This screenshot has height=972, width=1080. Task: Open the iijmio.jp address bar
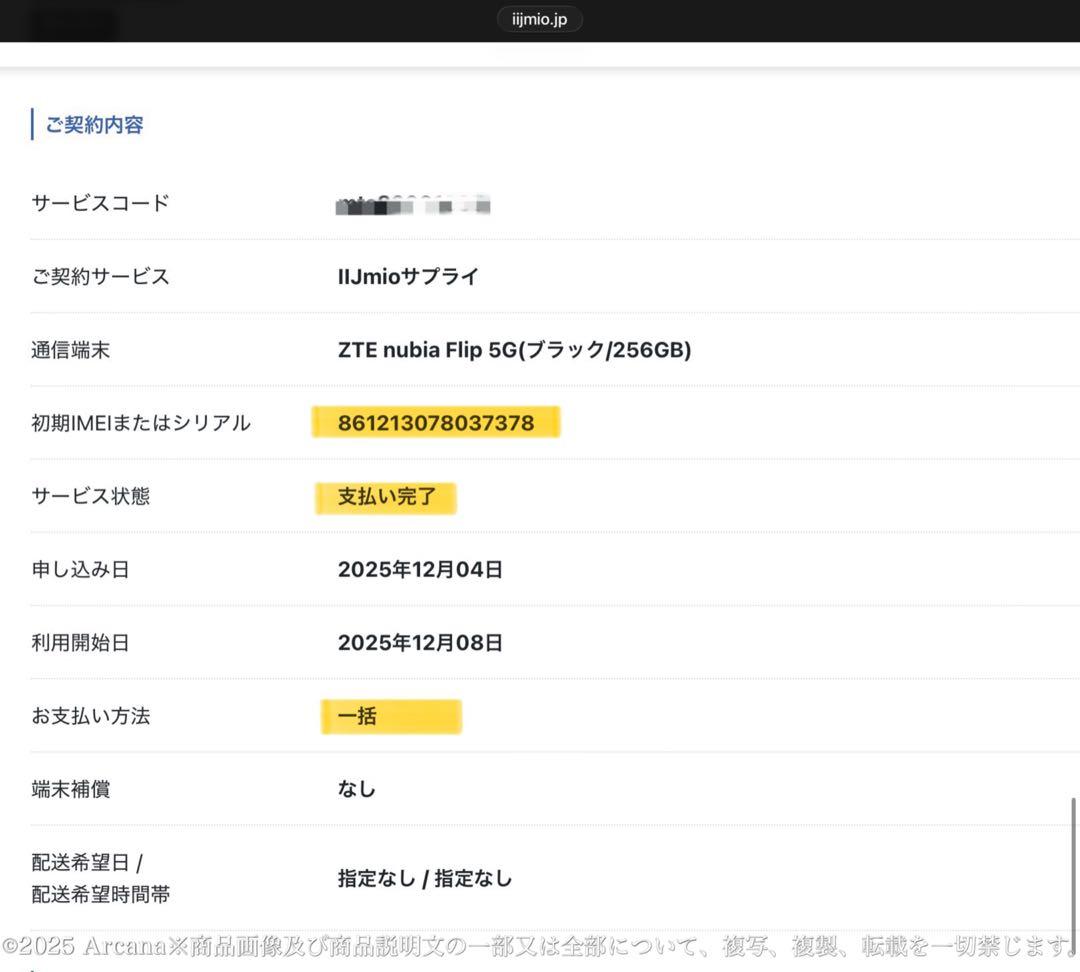click(x=539, y=18)
